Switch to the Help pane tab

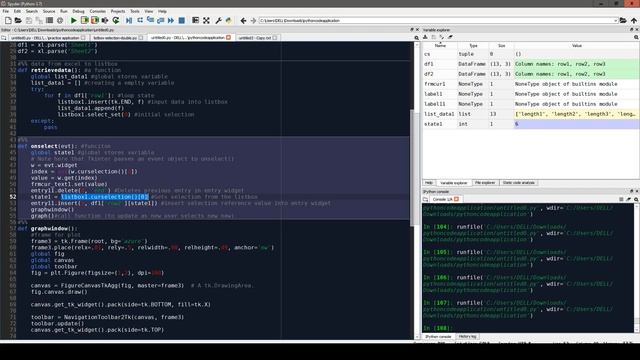429,182
